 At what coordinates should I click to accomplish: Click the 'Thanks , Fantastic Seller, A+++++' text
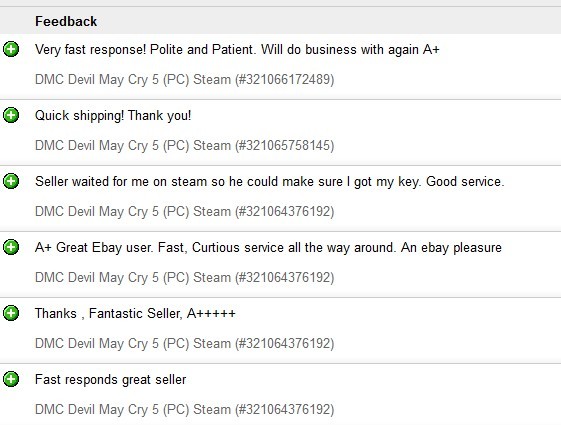pos(135,313)
